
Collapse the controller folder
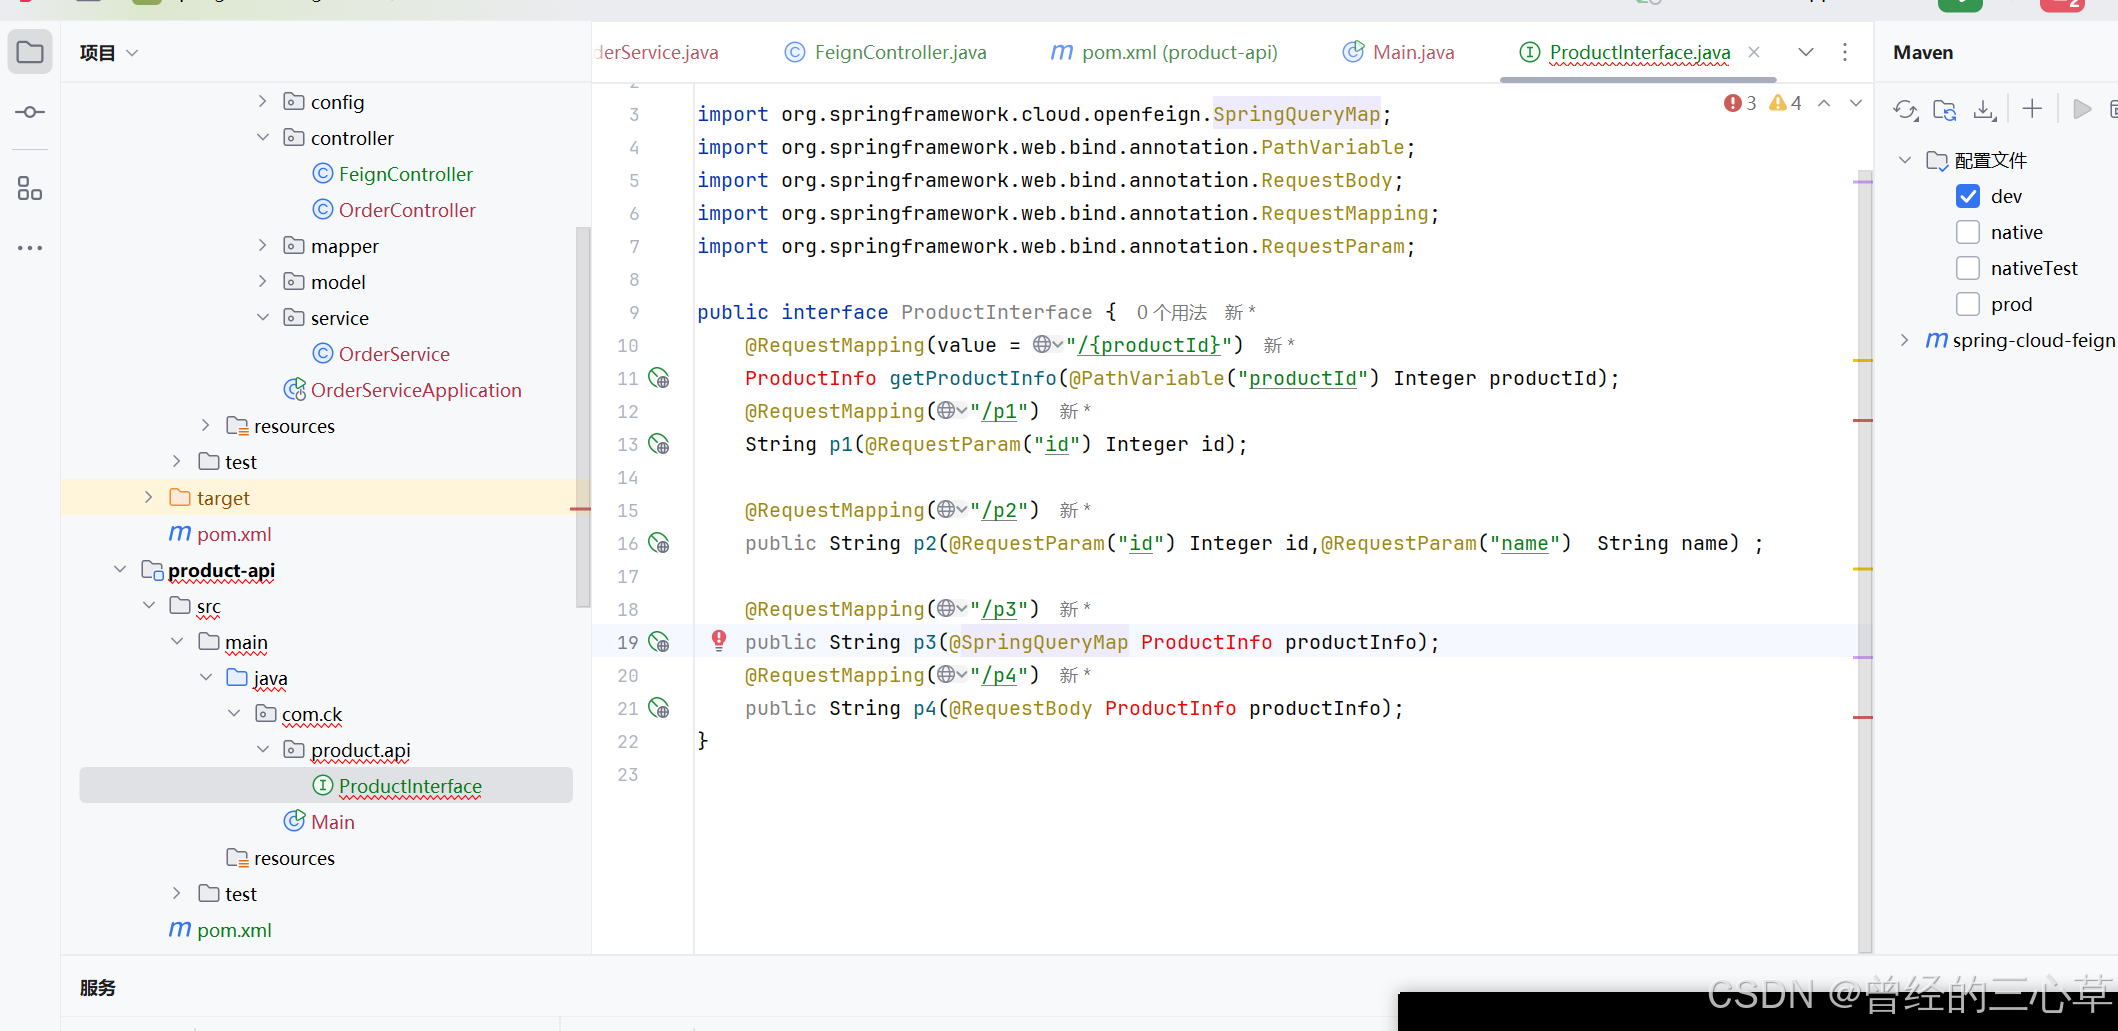point(262,137)
